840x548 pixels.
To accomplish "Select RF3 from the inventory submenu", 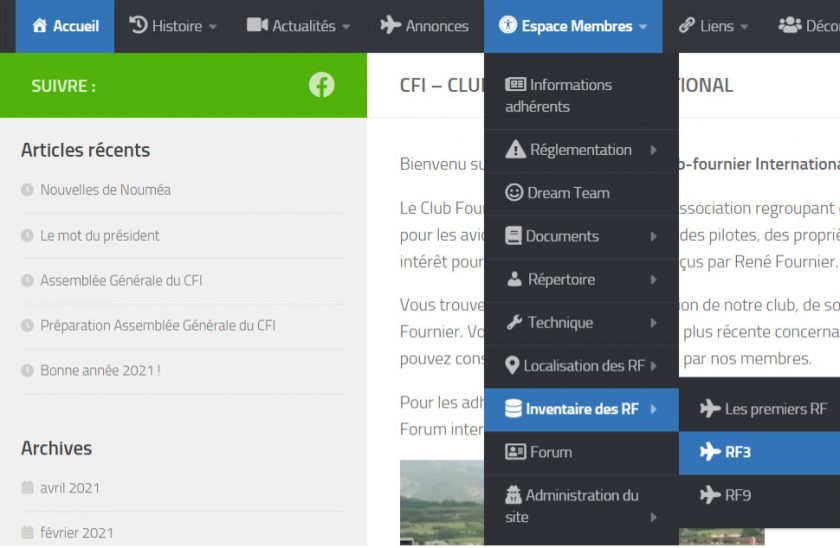I will point(738,452).
